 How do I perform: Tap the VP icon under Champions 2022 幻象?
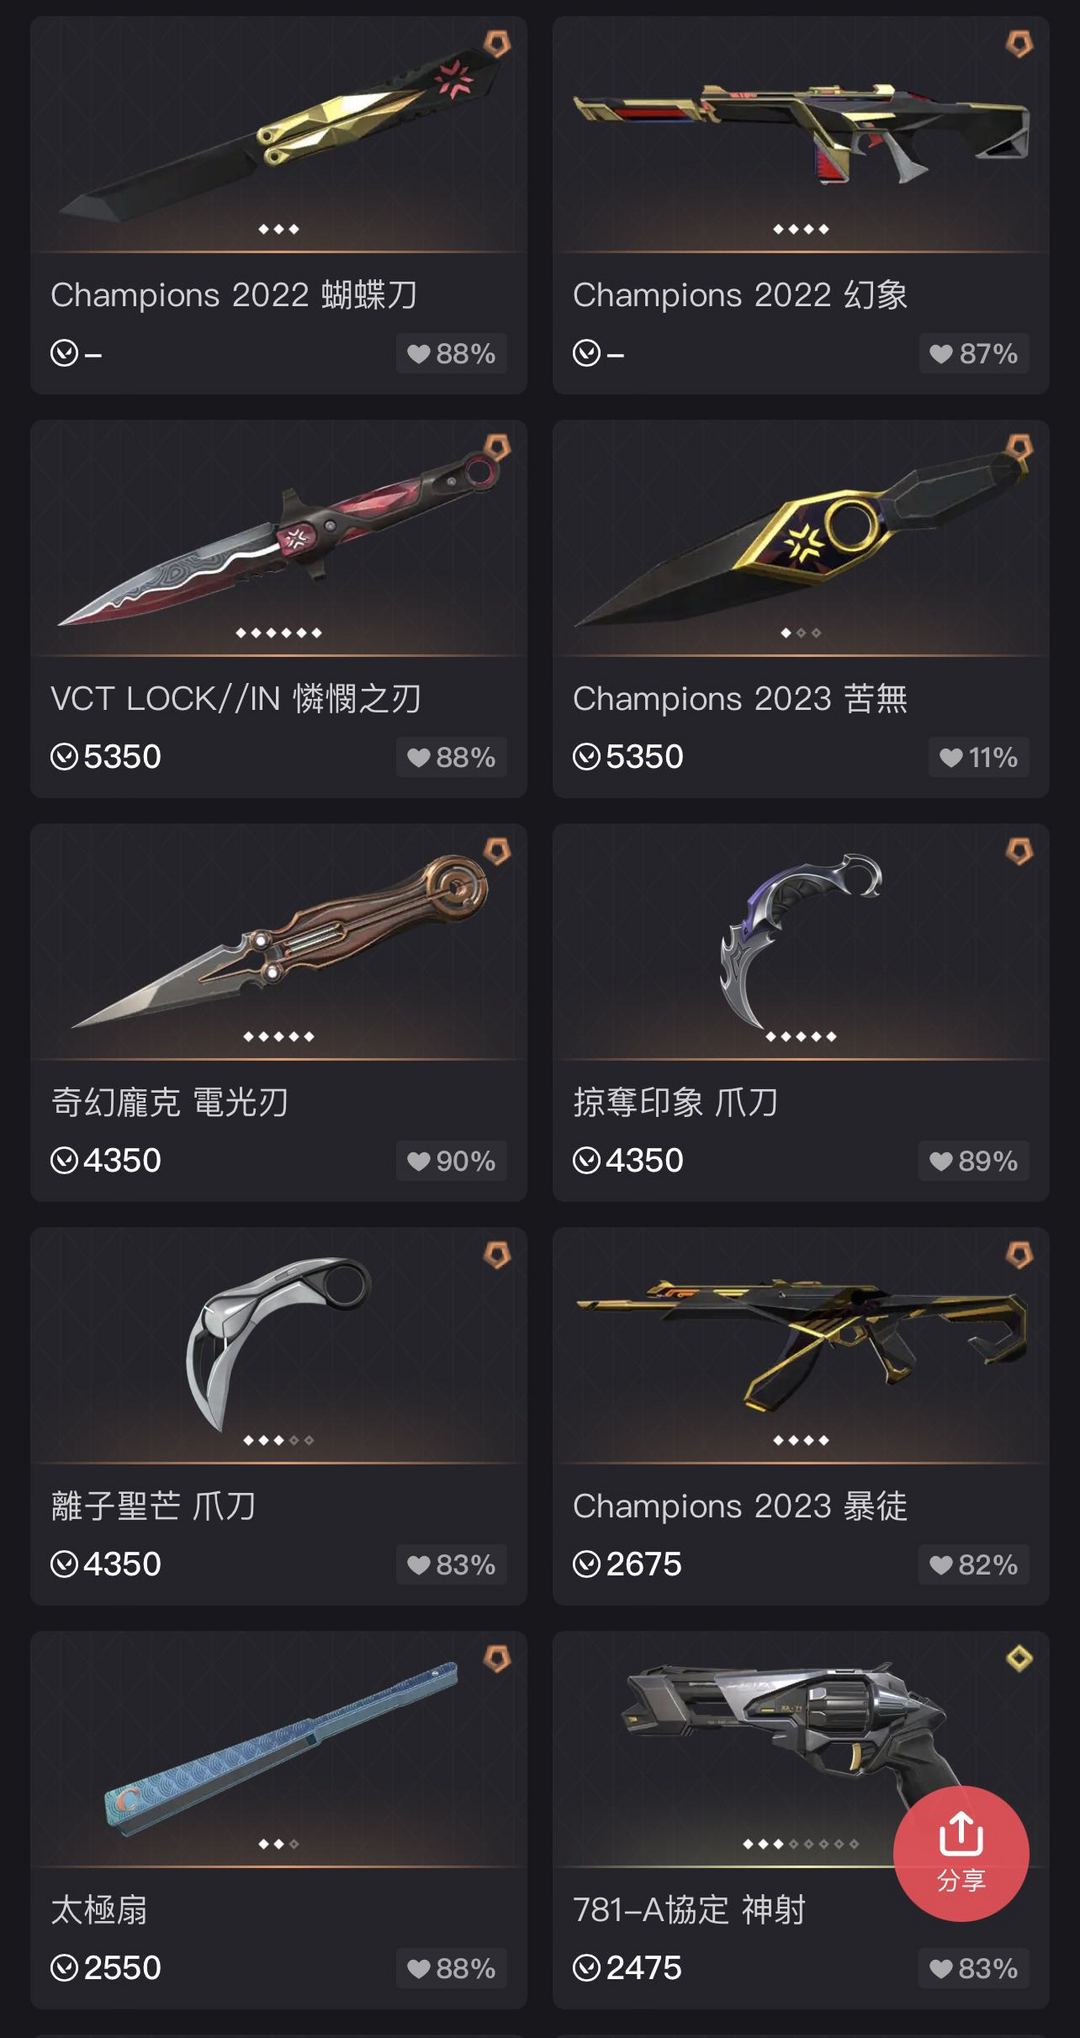pyautogui.click(x=587, y=353)
